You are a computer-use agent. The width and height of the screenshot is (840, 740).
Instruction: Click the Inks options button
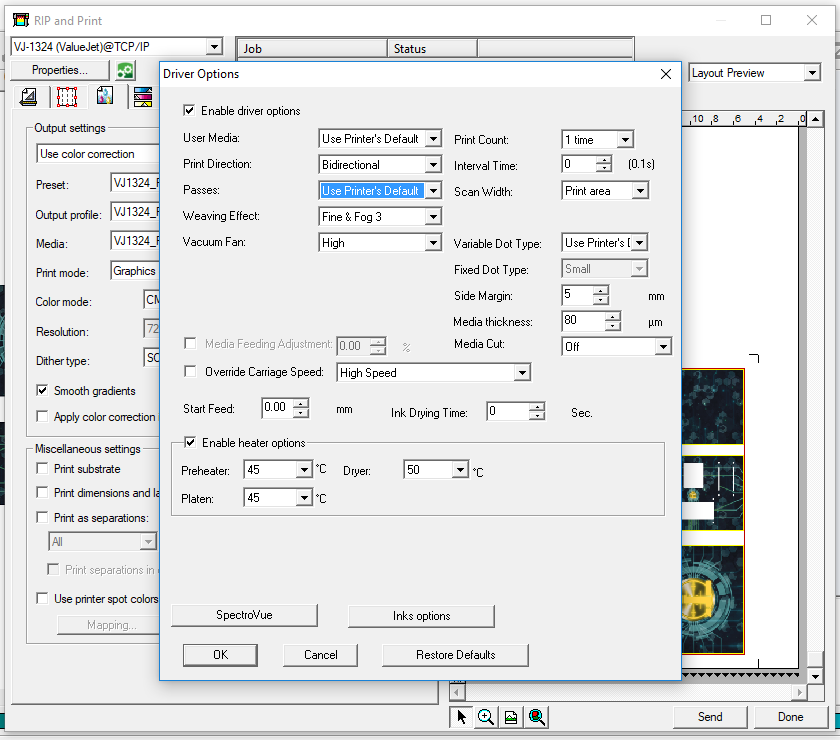click(x=421, y=616)
